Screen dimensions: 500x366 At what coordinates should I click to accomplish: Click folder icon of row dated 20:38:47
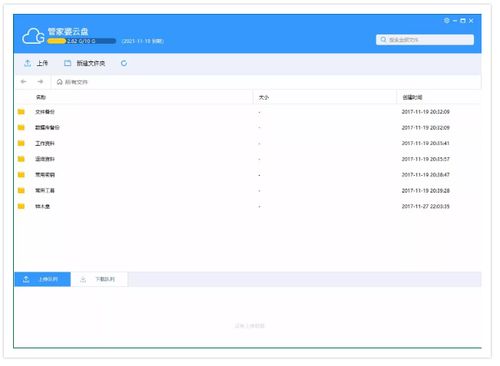click(x=21, y=175)
